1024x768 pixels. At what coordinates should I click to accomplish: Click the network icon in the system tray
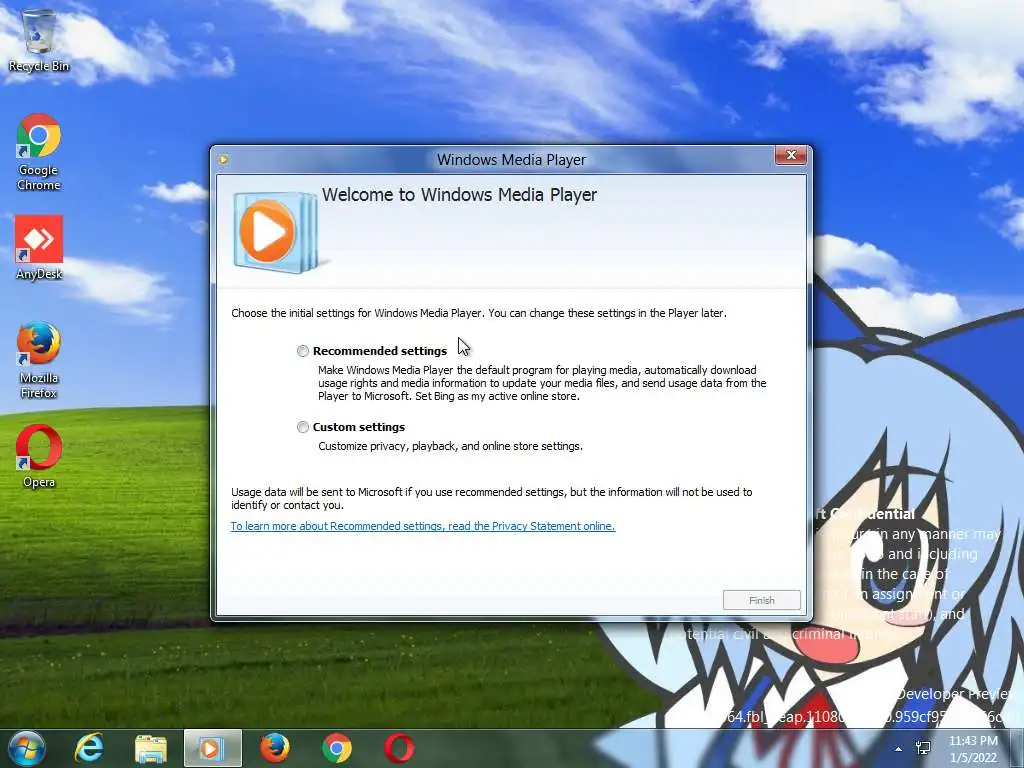point(923,748)
